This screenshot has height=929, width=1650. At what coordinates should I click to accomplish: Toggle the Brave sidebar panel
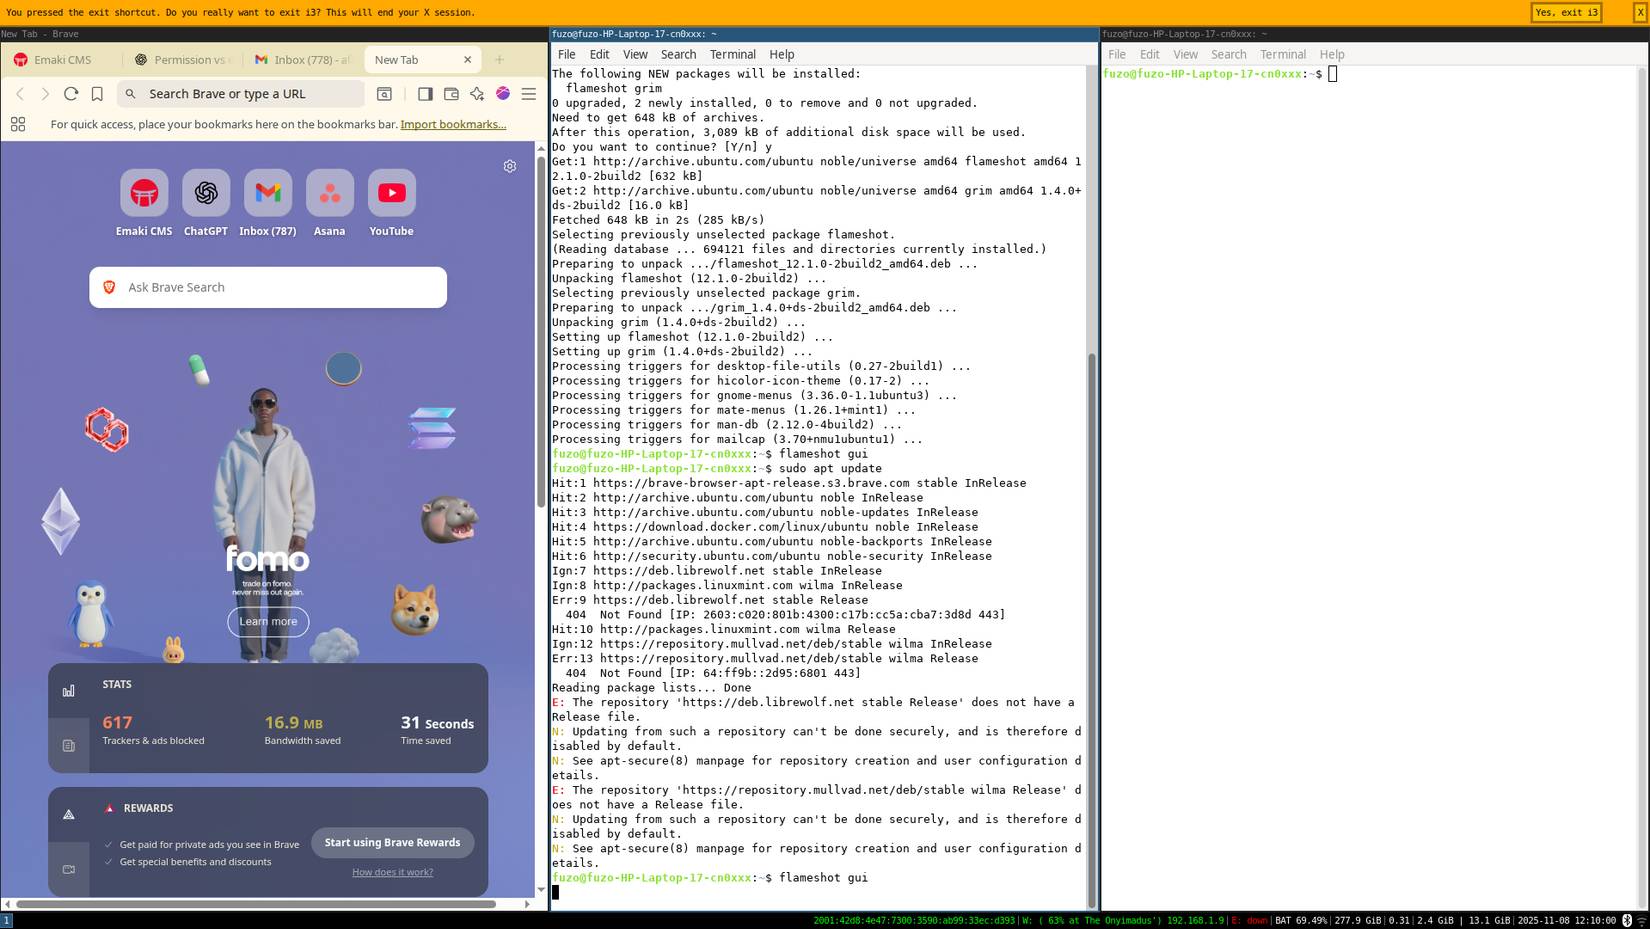tap(425, 93)
